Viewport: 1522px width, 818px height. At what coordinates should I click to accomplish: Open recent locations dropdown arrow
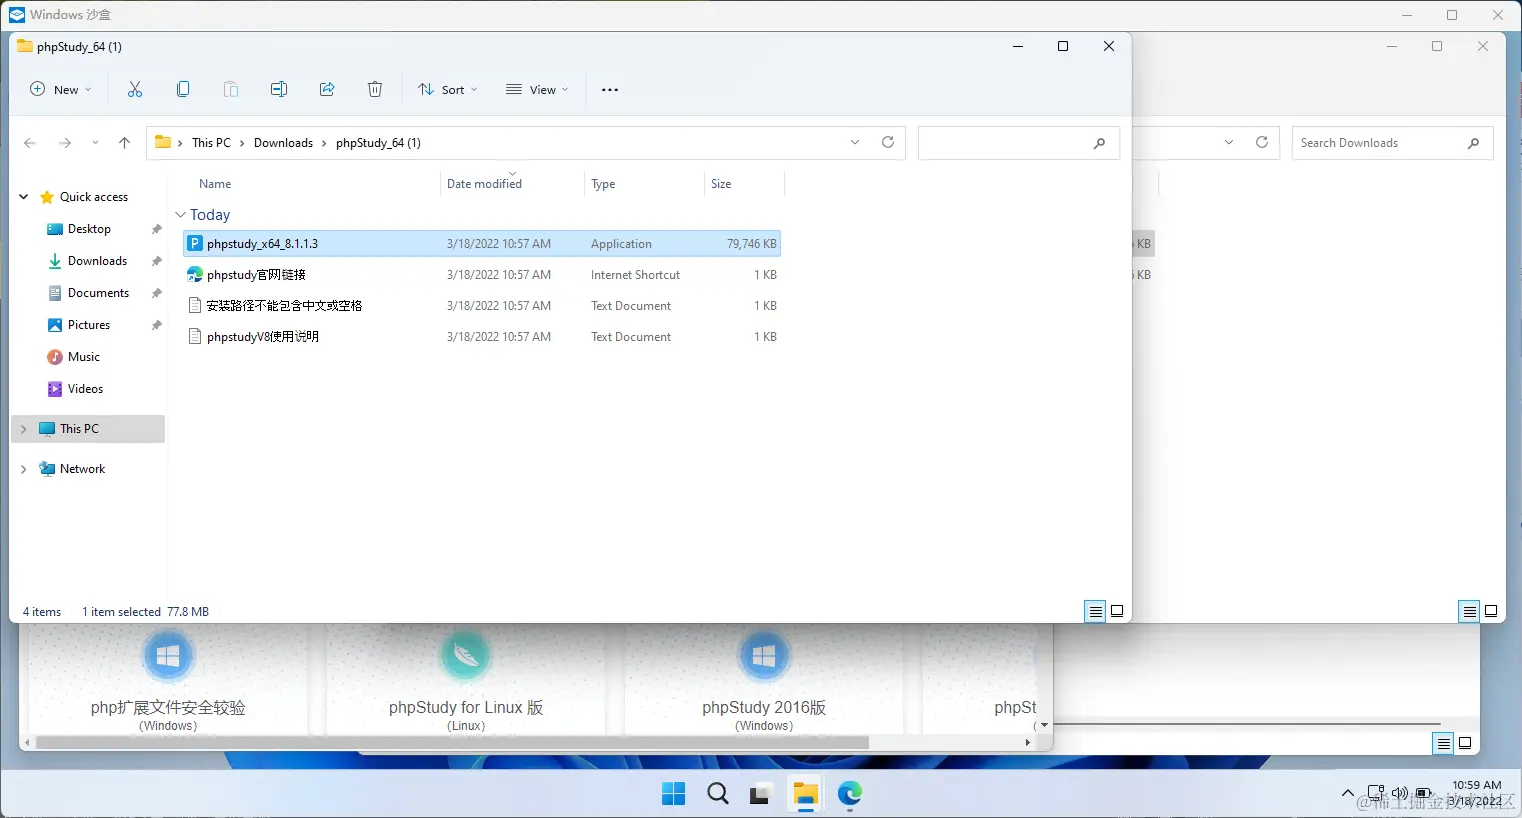coord(95,143)
